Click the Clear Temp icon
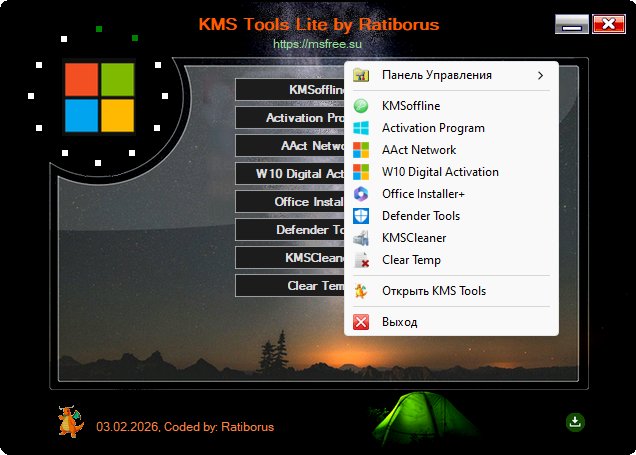 tap(361, 260)
